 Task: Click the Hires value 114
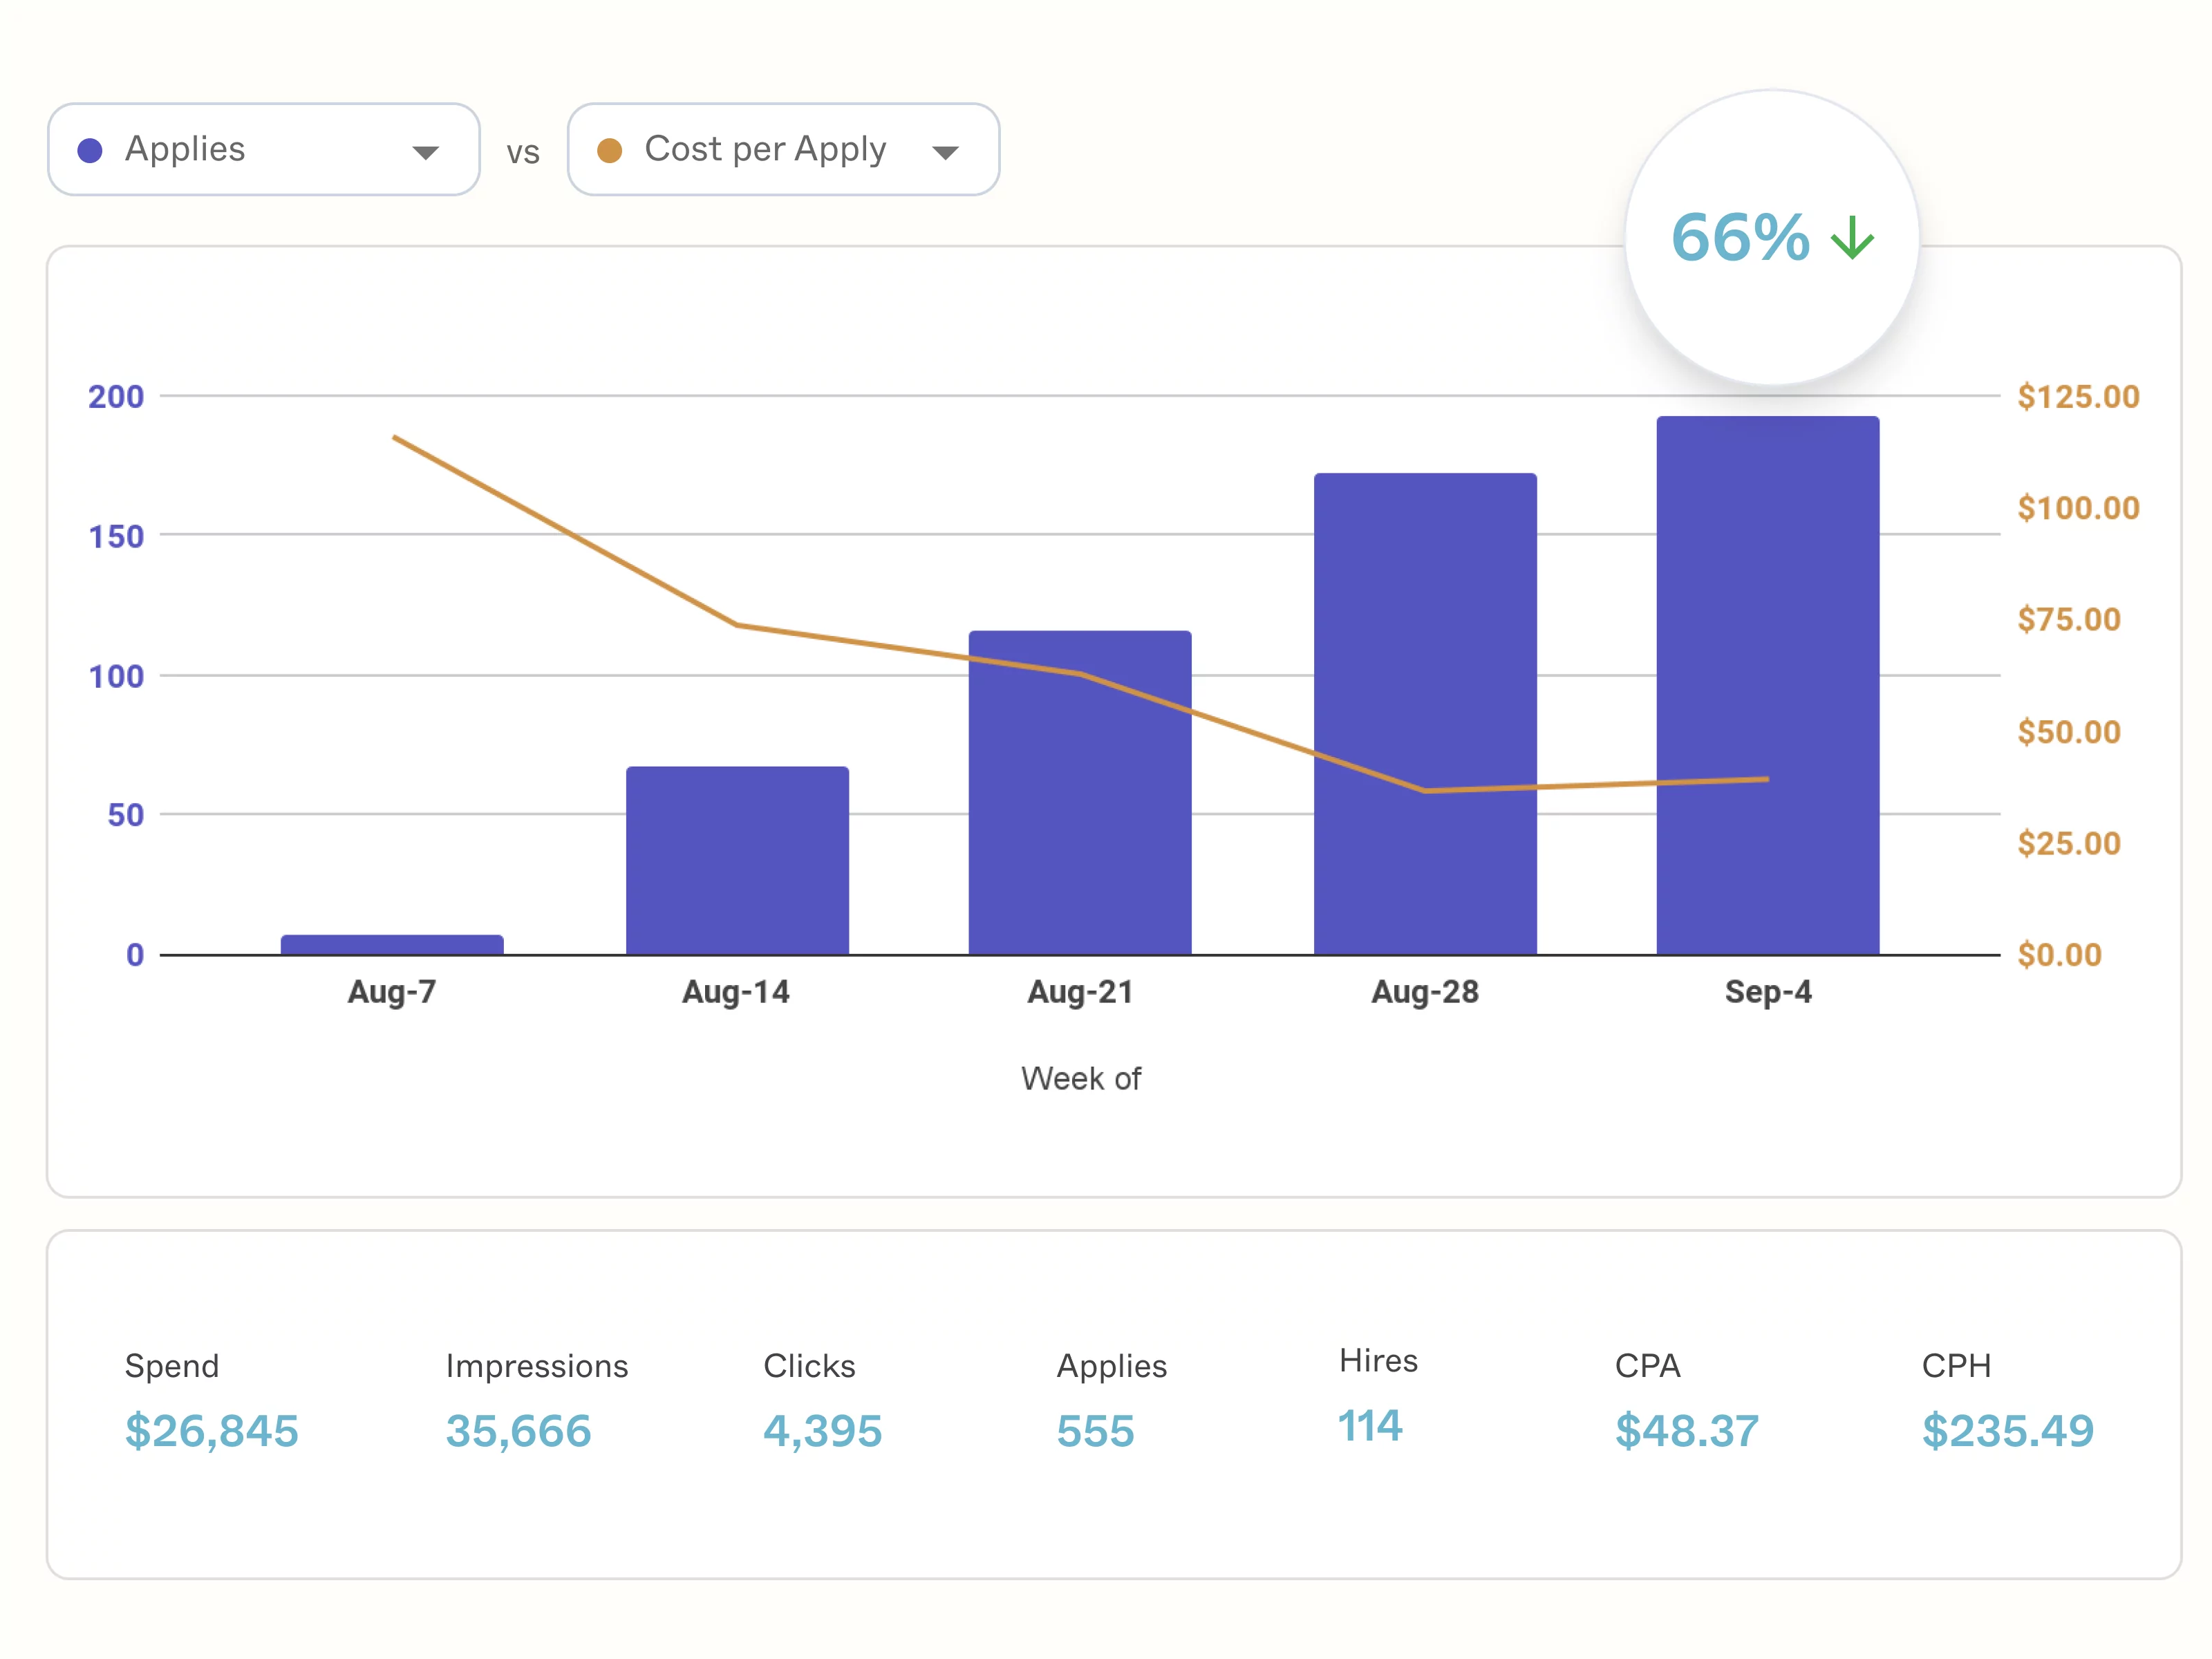pyautogui.click(x=1369, y=1425)
